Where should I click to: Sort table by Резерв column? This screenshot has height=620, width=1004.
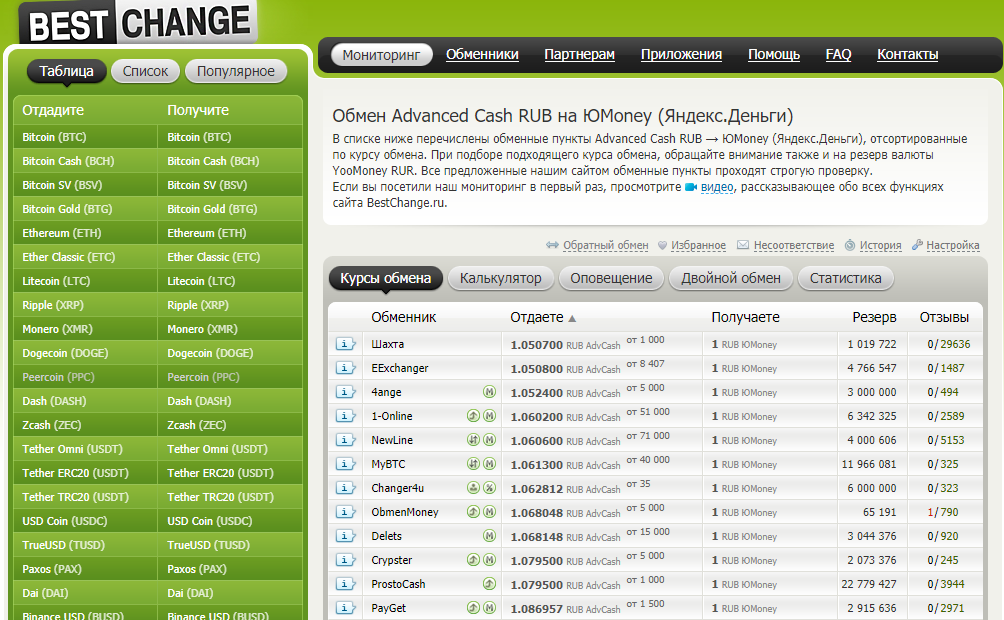[874, 317]
